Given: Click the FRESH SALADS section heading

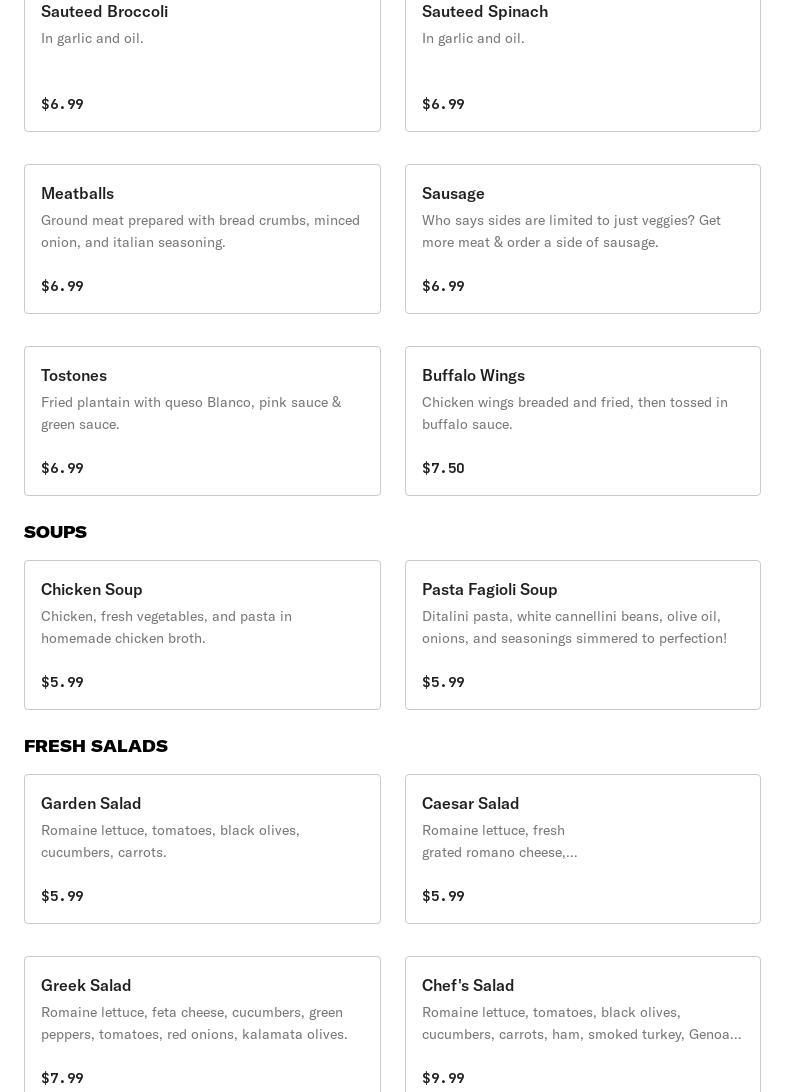Looking at the screenshot, I should pos(96,746).
